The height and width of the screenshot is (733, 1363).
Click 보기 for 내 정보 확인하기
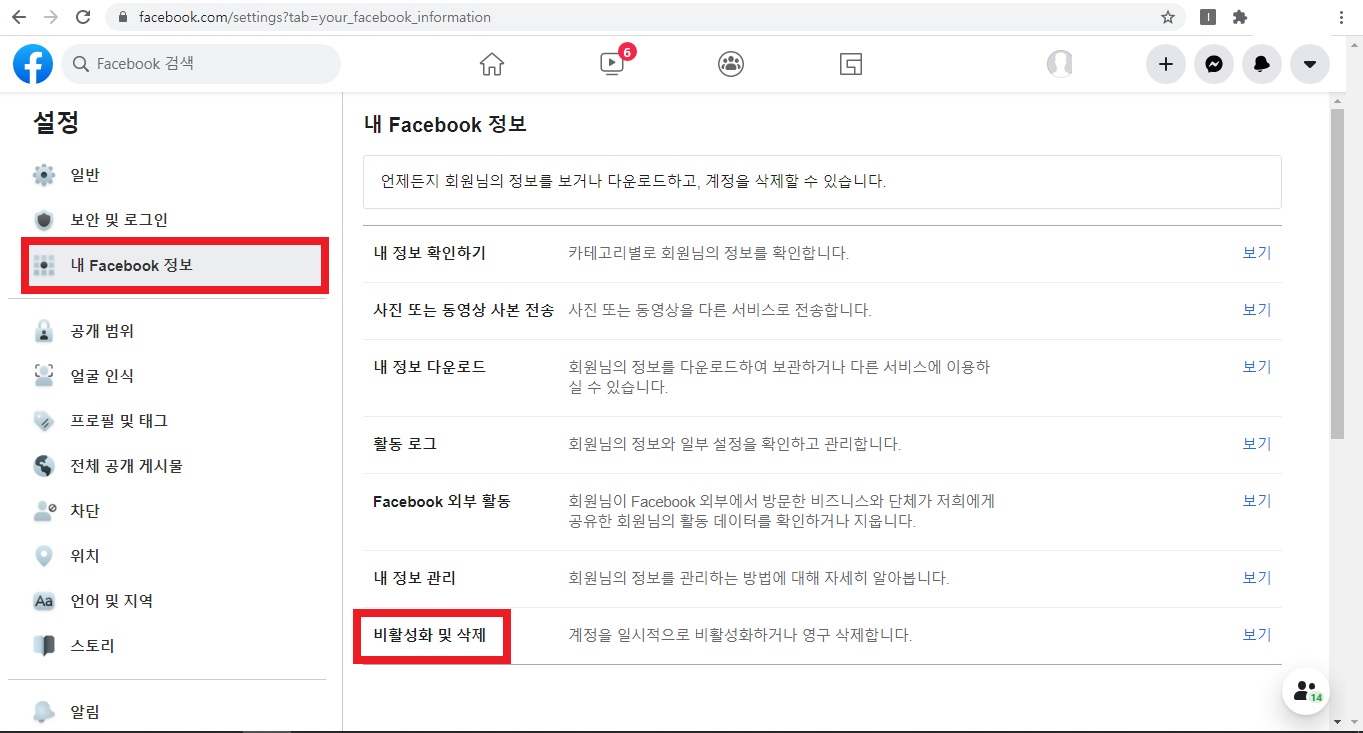(x=1257, y=253)
